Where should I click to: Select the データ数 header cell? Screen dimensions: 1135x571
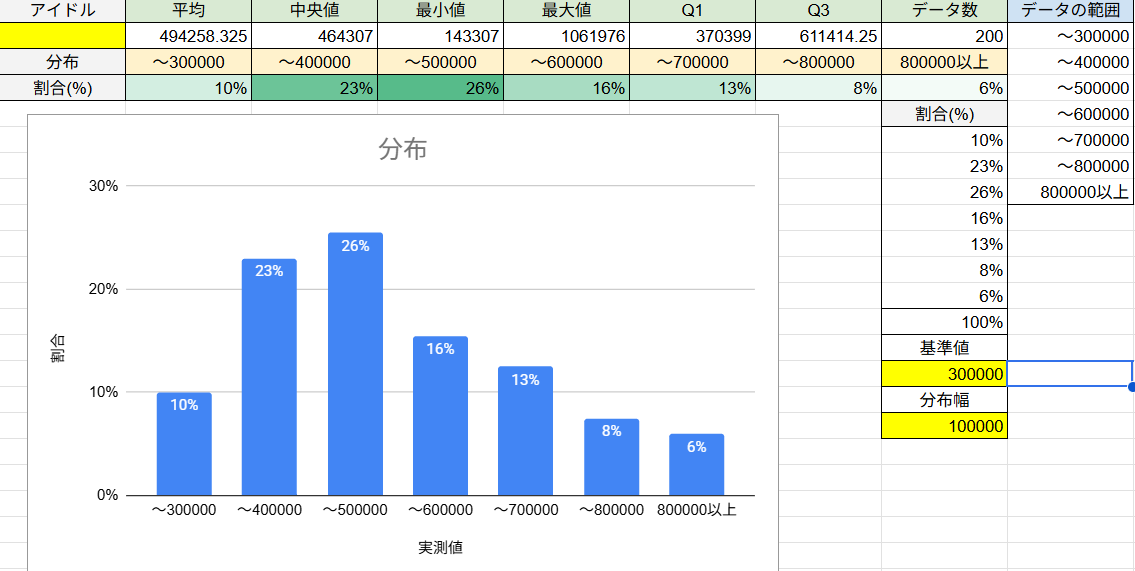[x=945, y=11]
